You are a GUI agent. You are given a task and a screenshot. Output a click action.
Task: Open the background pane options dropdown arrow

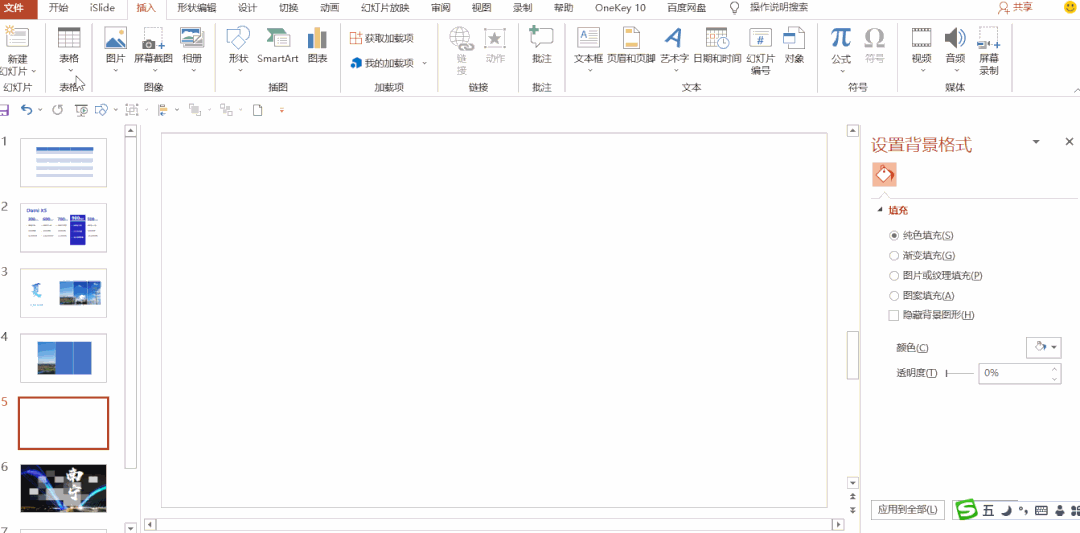click(x=1035, y=141)
